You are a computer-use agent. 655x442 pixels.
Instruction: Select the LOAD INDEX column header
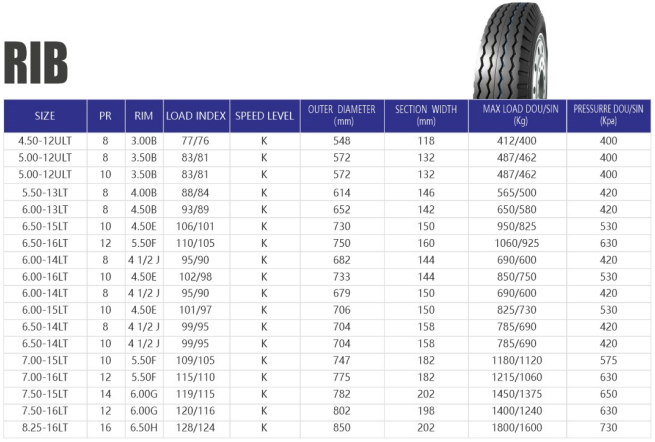point(196,116)
